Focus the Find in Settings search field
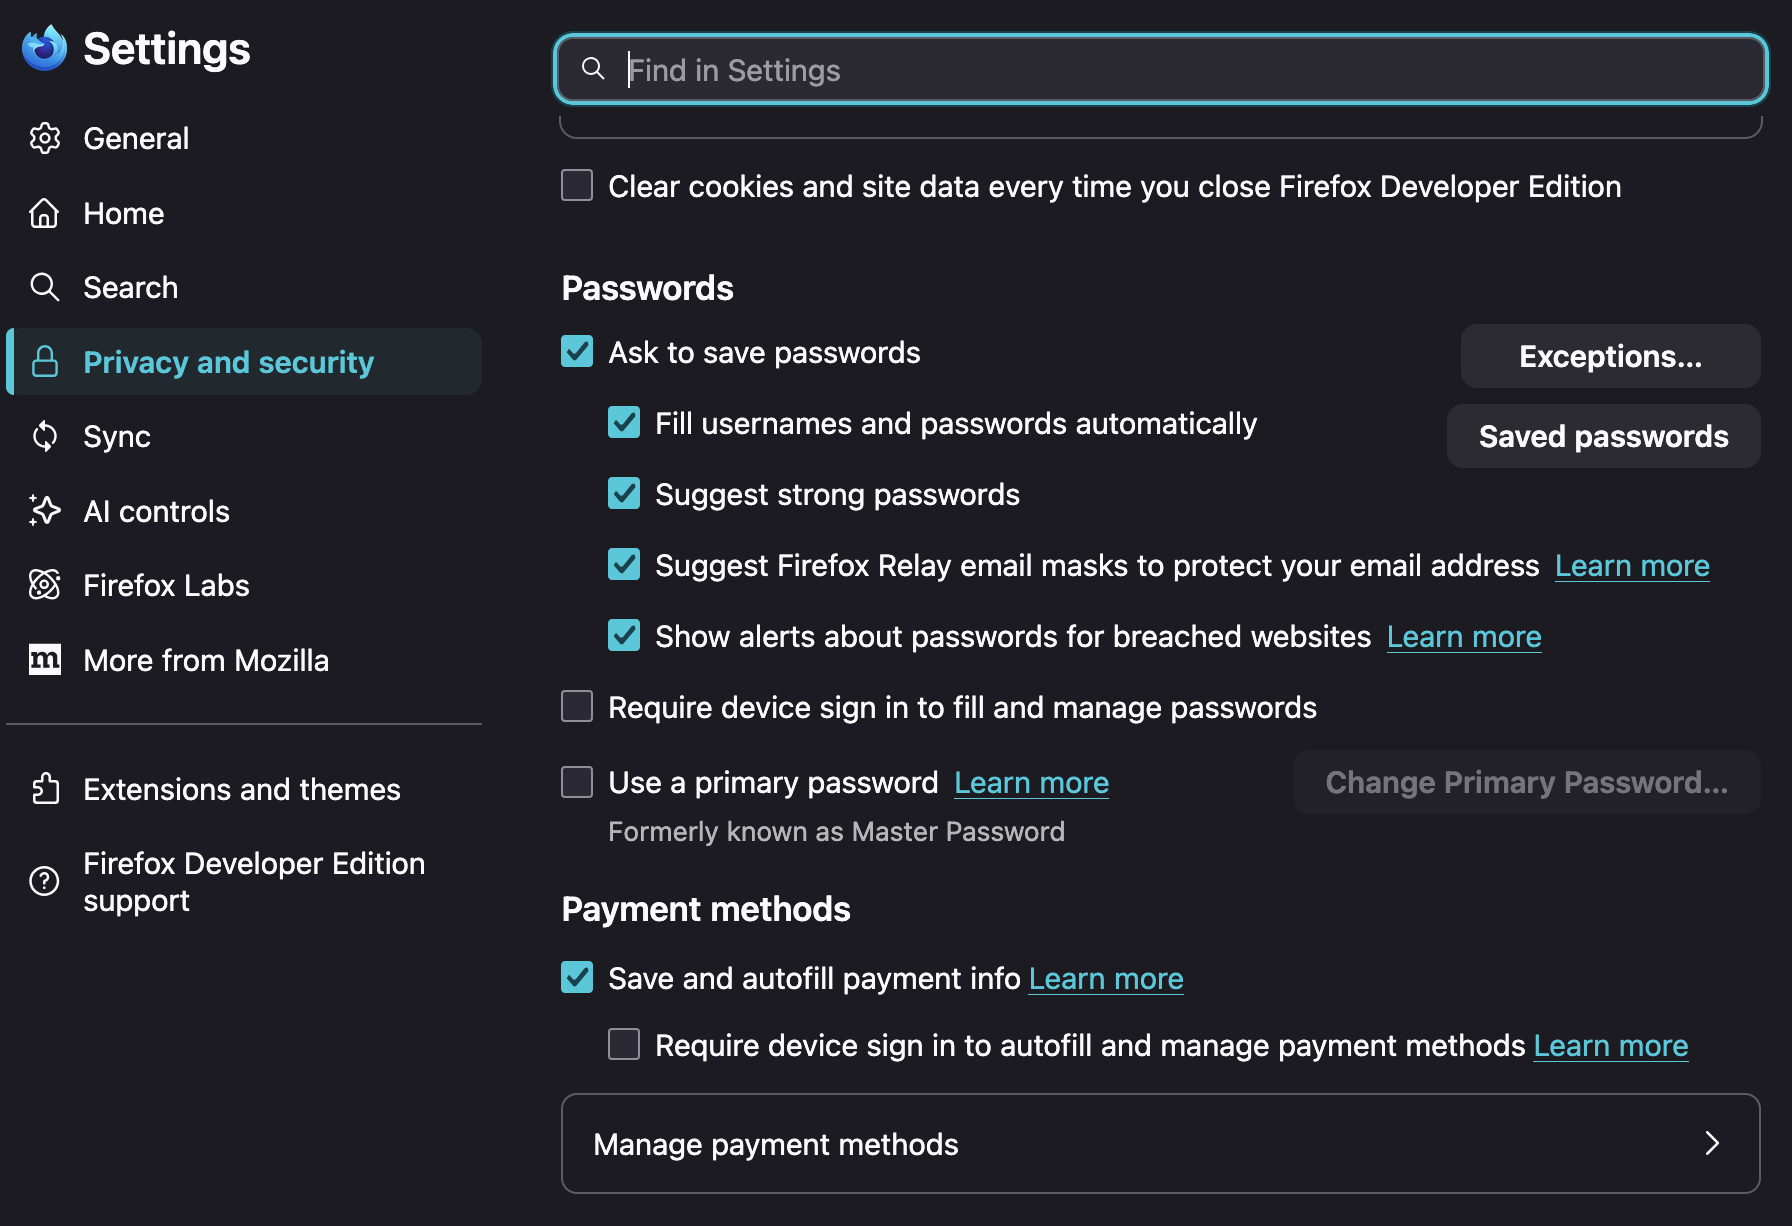This screenshot has height=1226, width=1792. (x=1160, y=69)
